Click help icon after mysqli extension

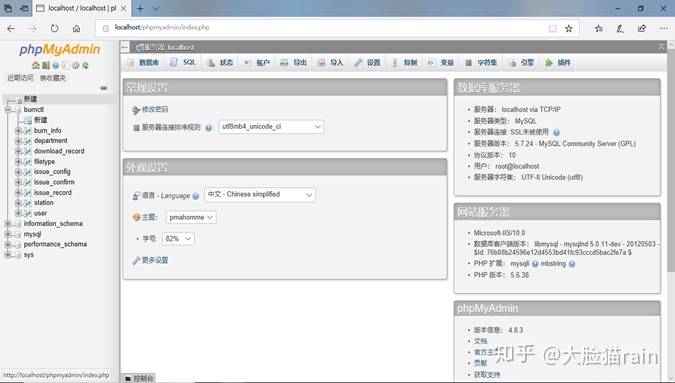(535, 264)
